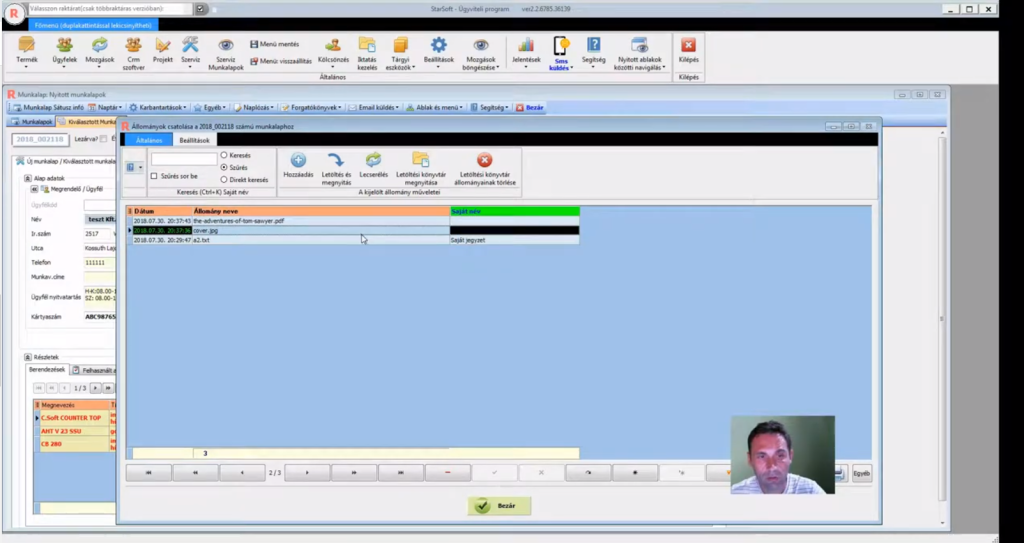This screenshot has width=1024, height=543.
Task: Enable the Szűrés sor be checkbox
Action: [x=154, y=176]
